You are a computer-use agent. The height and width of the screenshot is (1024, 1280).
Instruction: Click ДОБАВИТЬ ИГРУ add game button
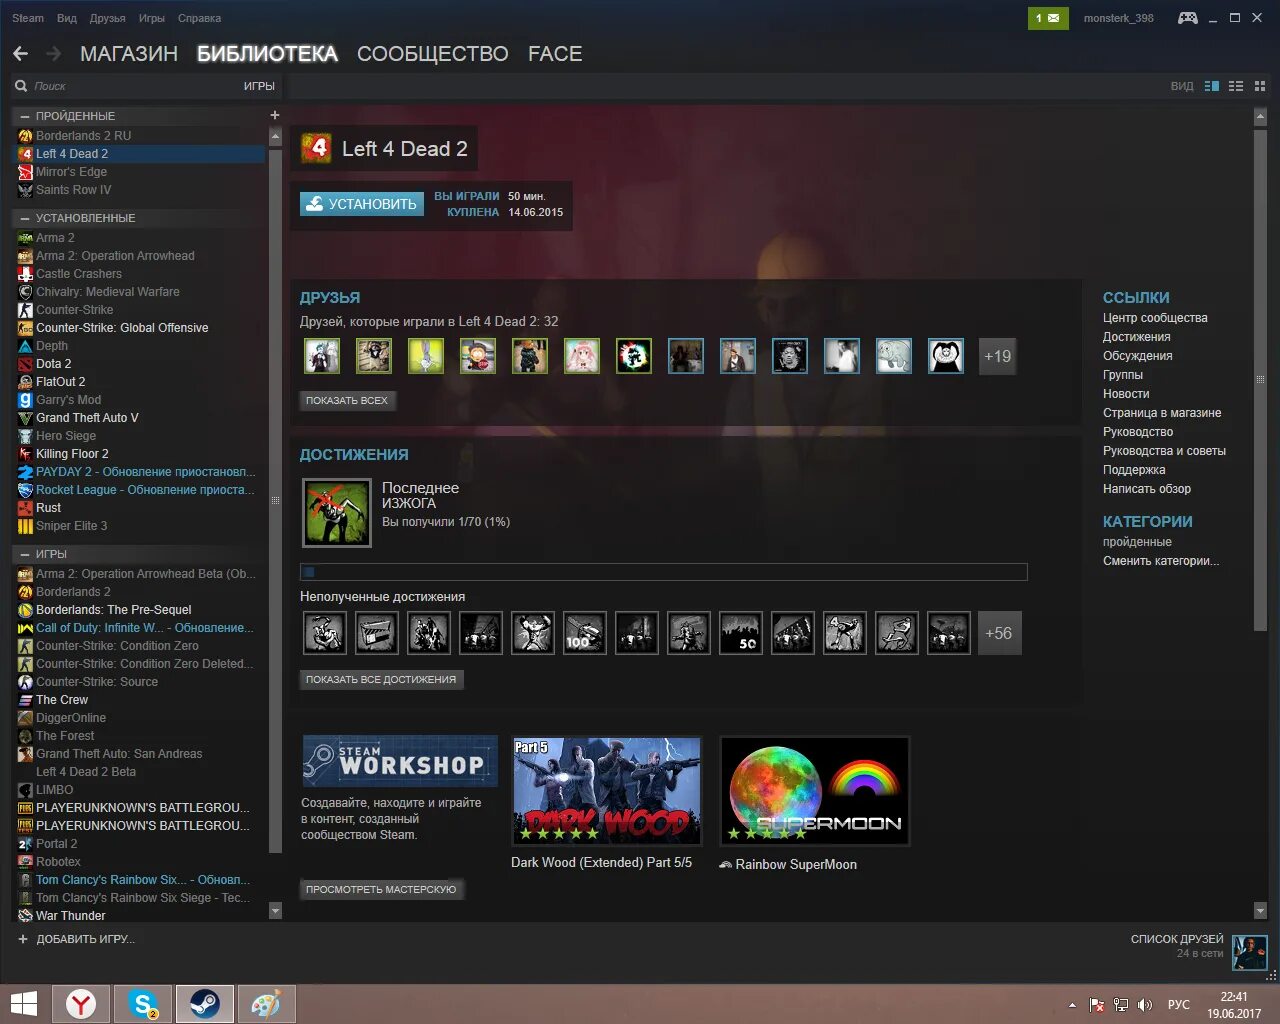pos(76,939)
